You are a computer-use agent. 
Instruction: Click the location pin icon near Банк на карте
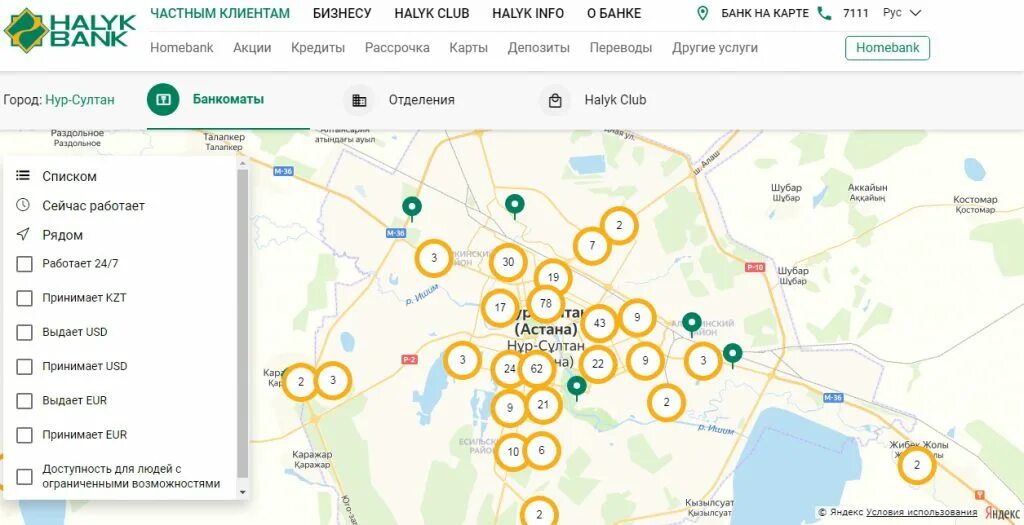(x=703, y=13)
